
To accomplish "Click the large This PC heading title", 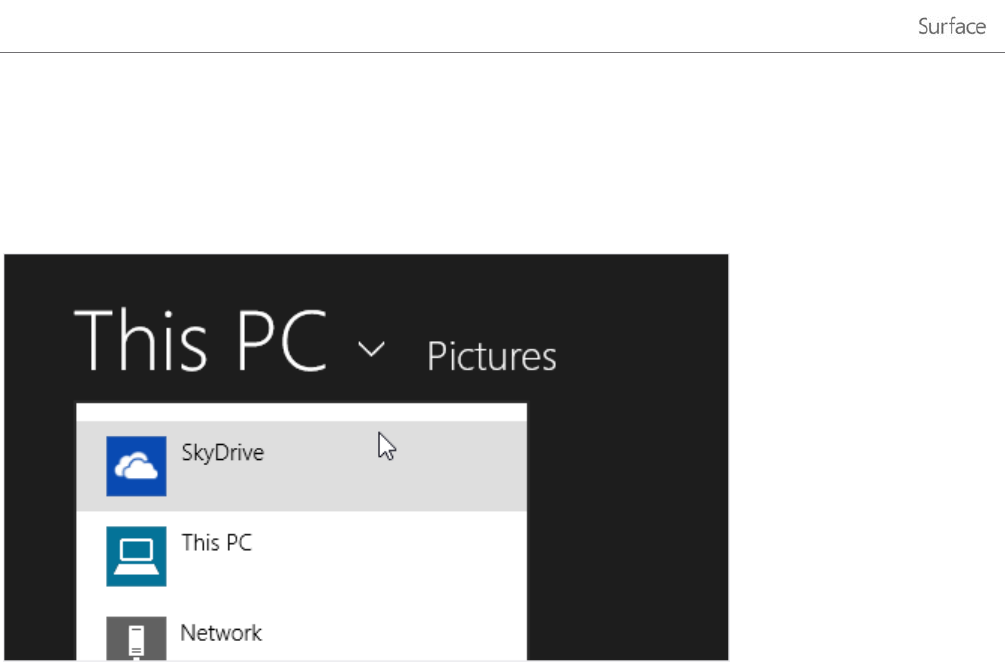I will click(x=200, y=340).
